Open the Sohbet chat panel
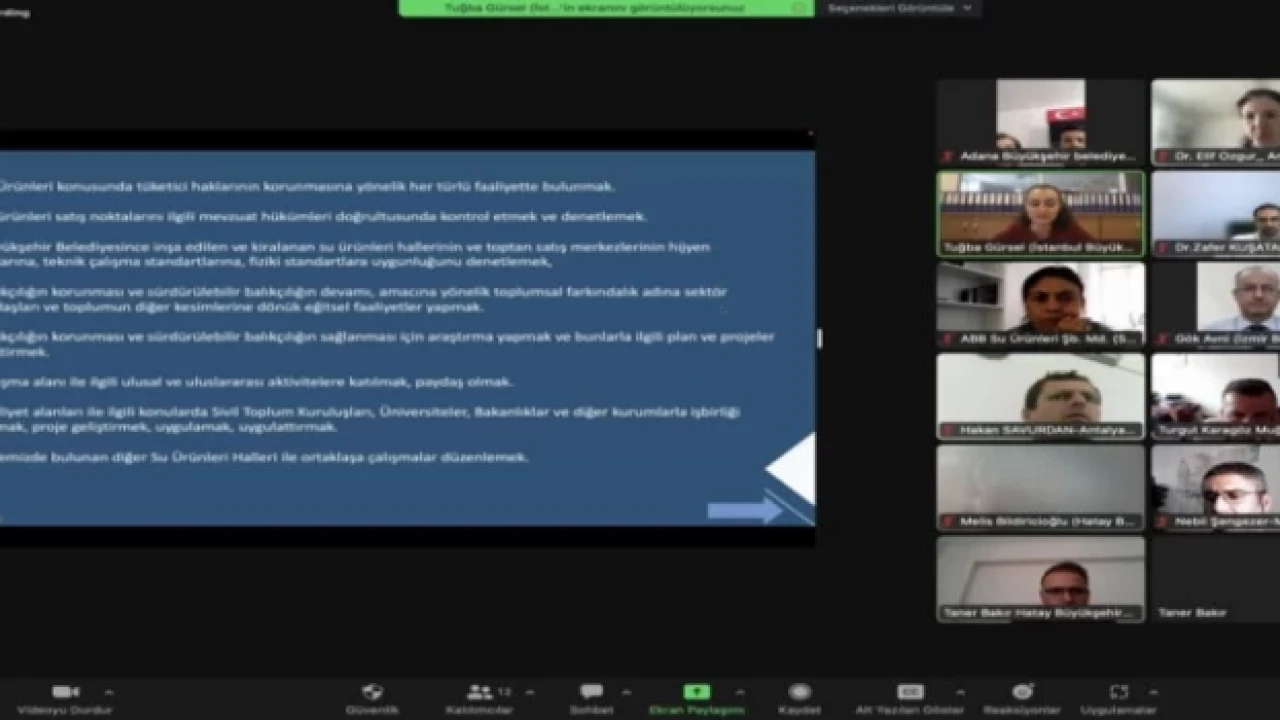The height and width of the screenshot is (720, 1280). point(591,692)
